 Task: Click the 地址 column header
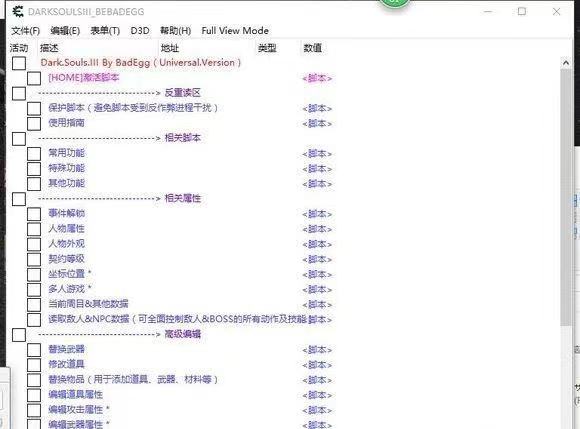[170, 48]
